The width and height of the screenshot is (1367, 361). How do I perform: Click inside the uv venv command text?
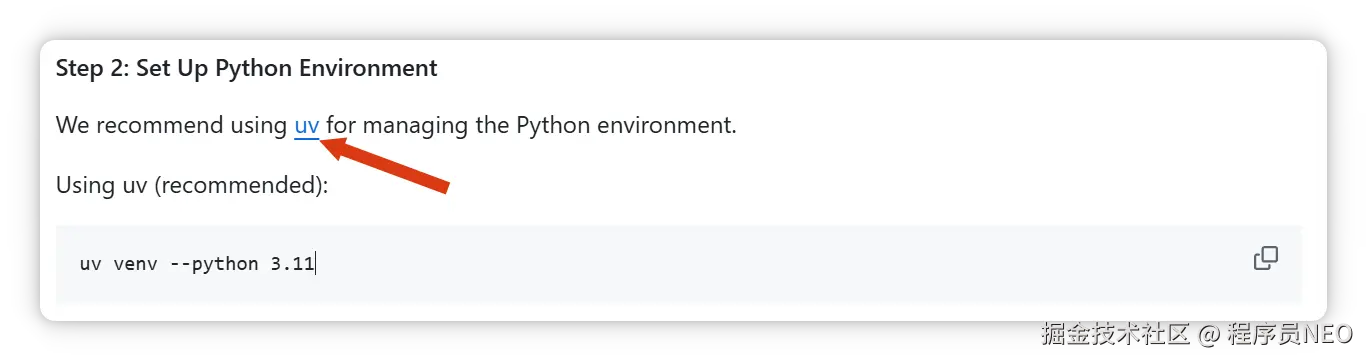197,265
